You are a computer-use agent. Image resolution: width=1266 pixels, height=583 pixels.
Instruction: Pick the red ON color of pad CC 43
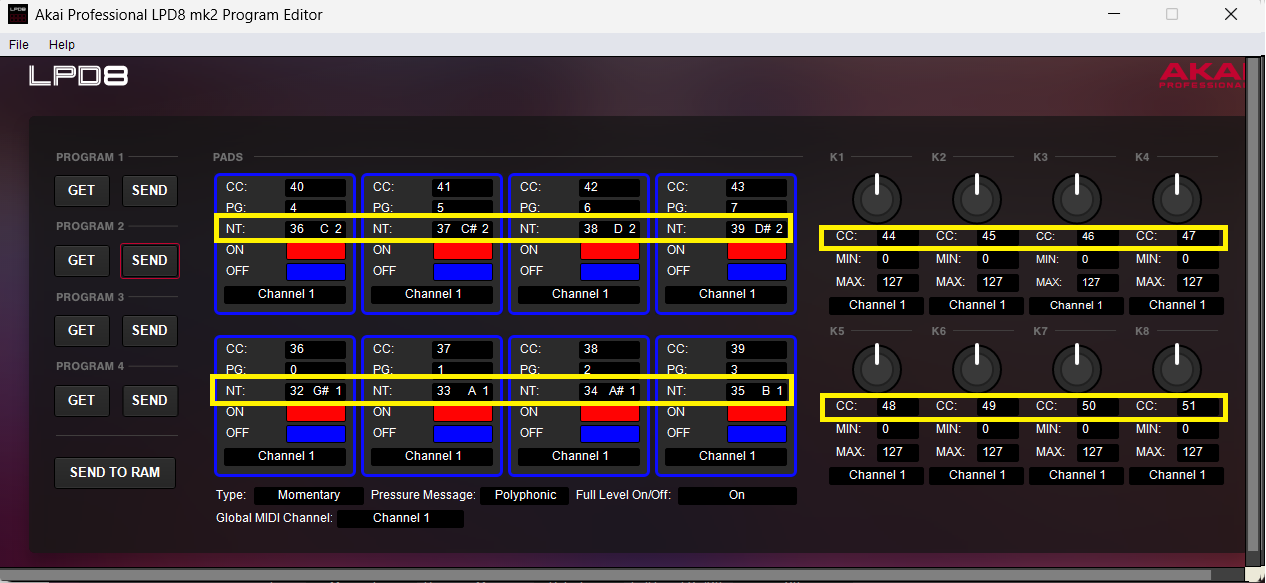[x=757, y=251]
